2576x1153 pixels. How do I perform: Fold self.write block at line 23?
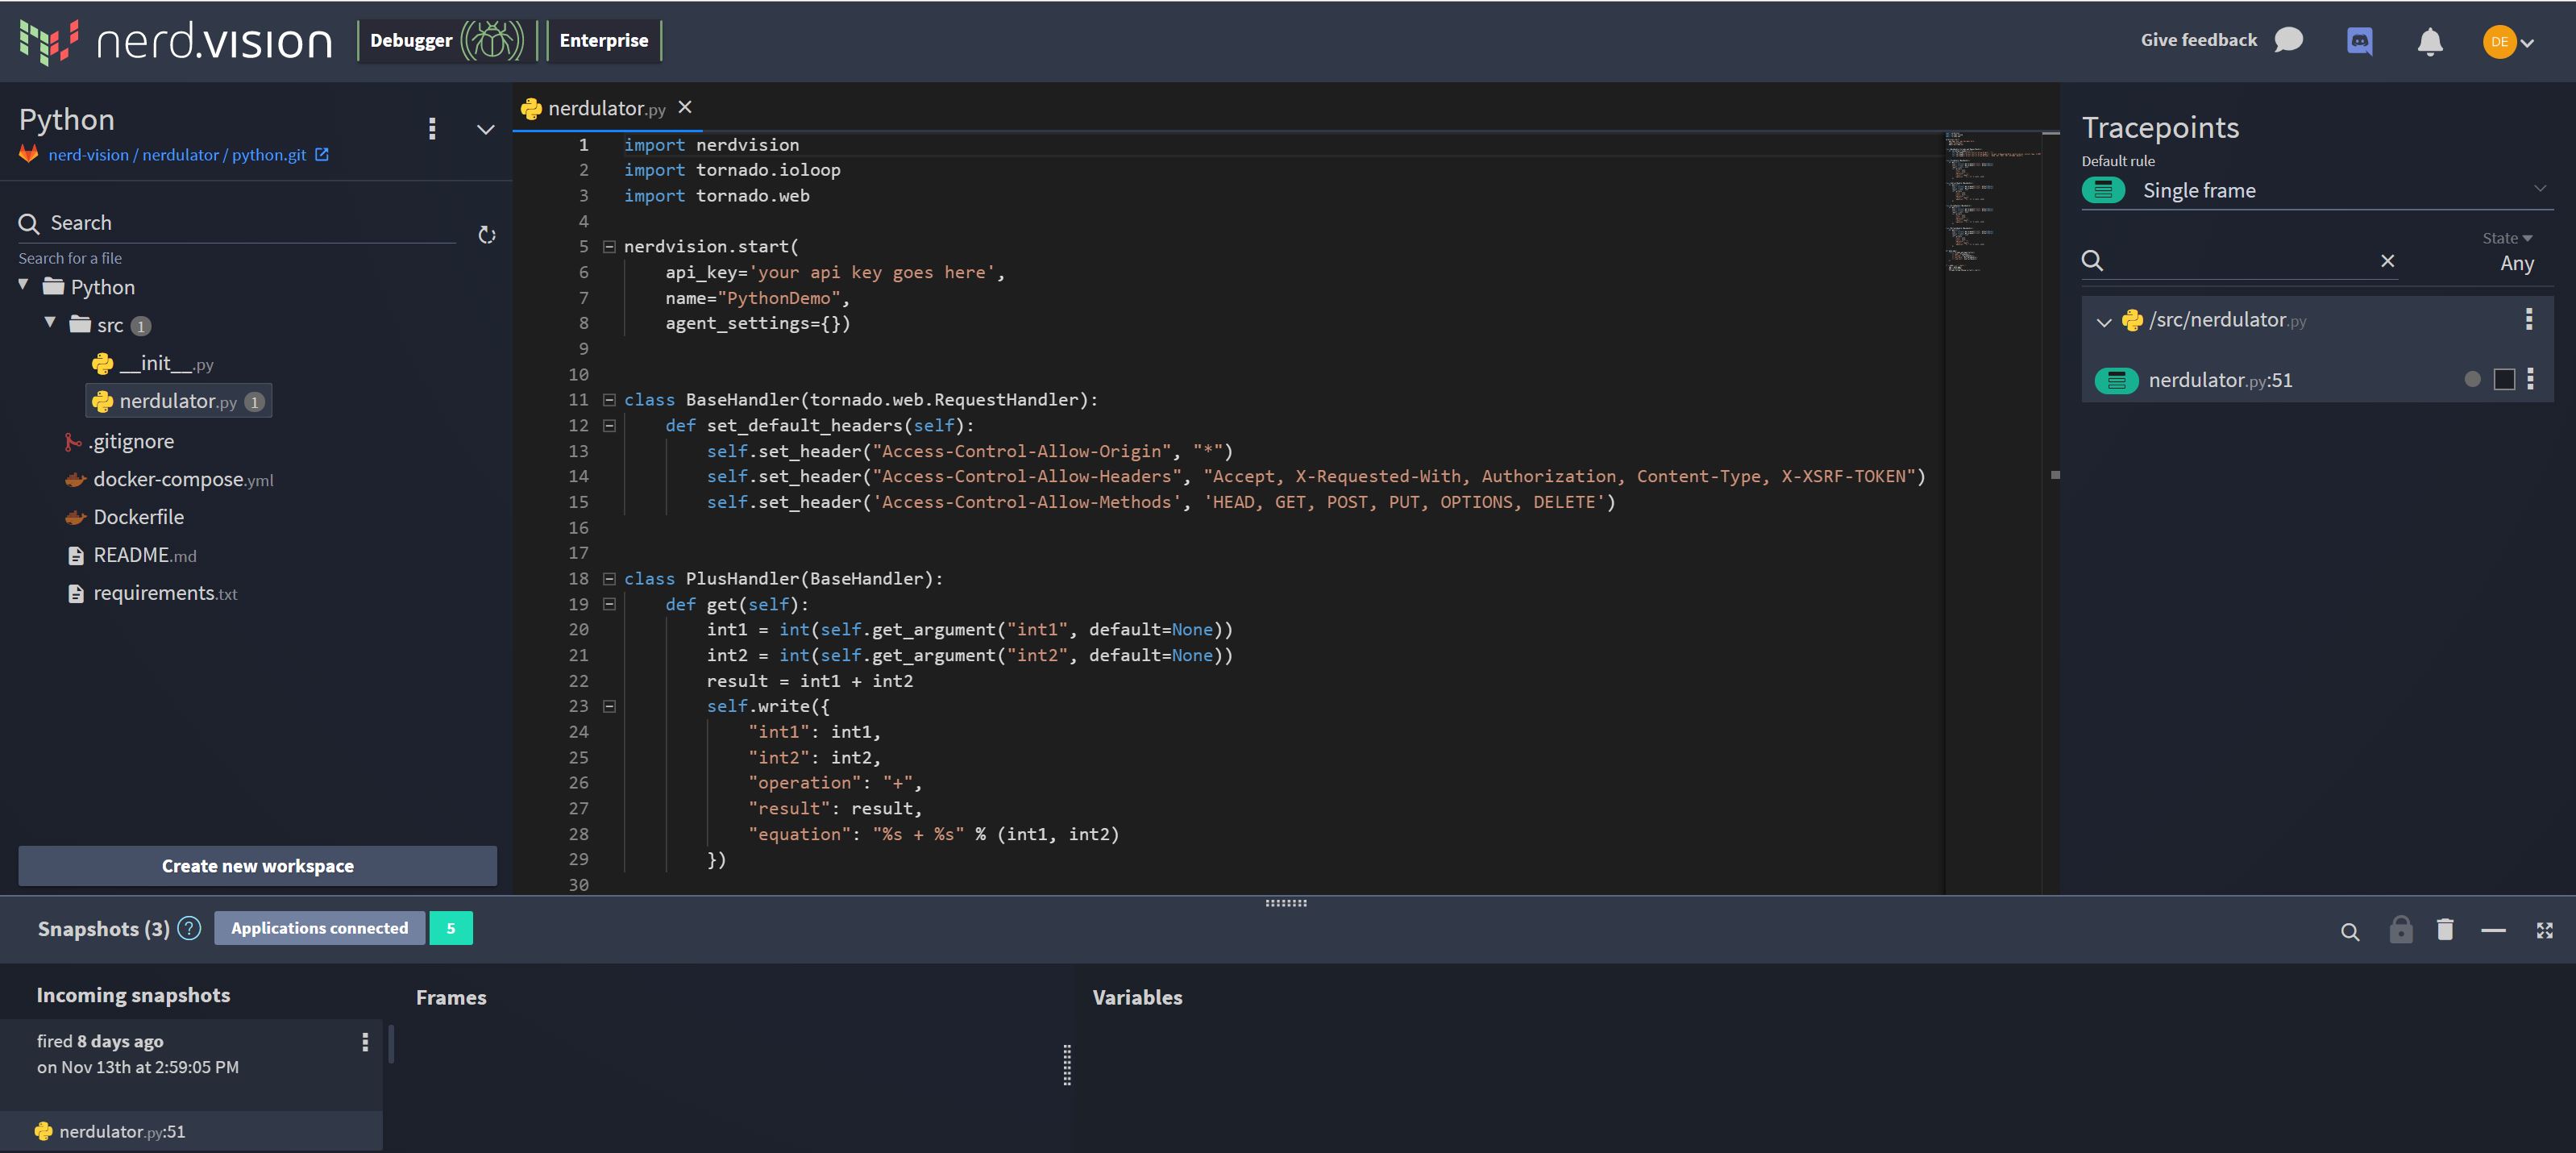point(609,706)
